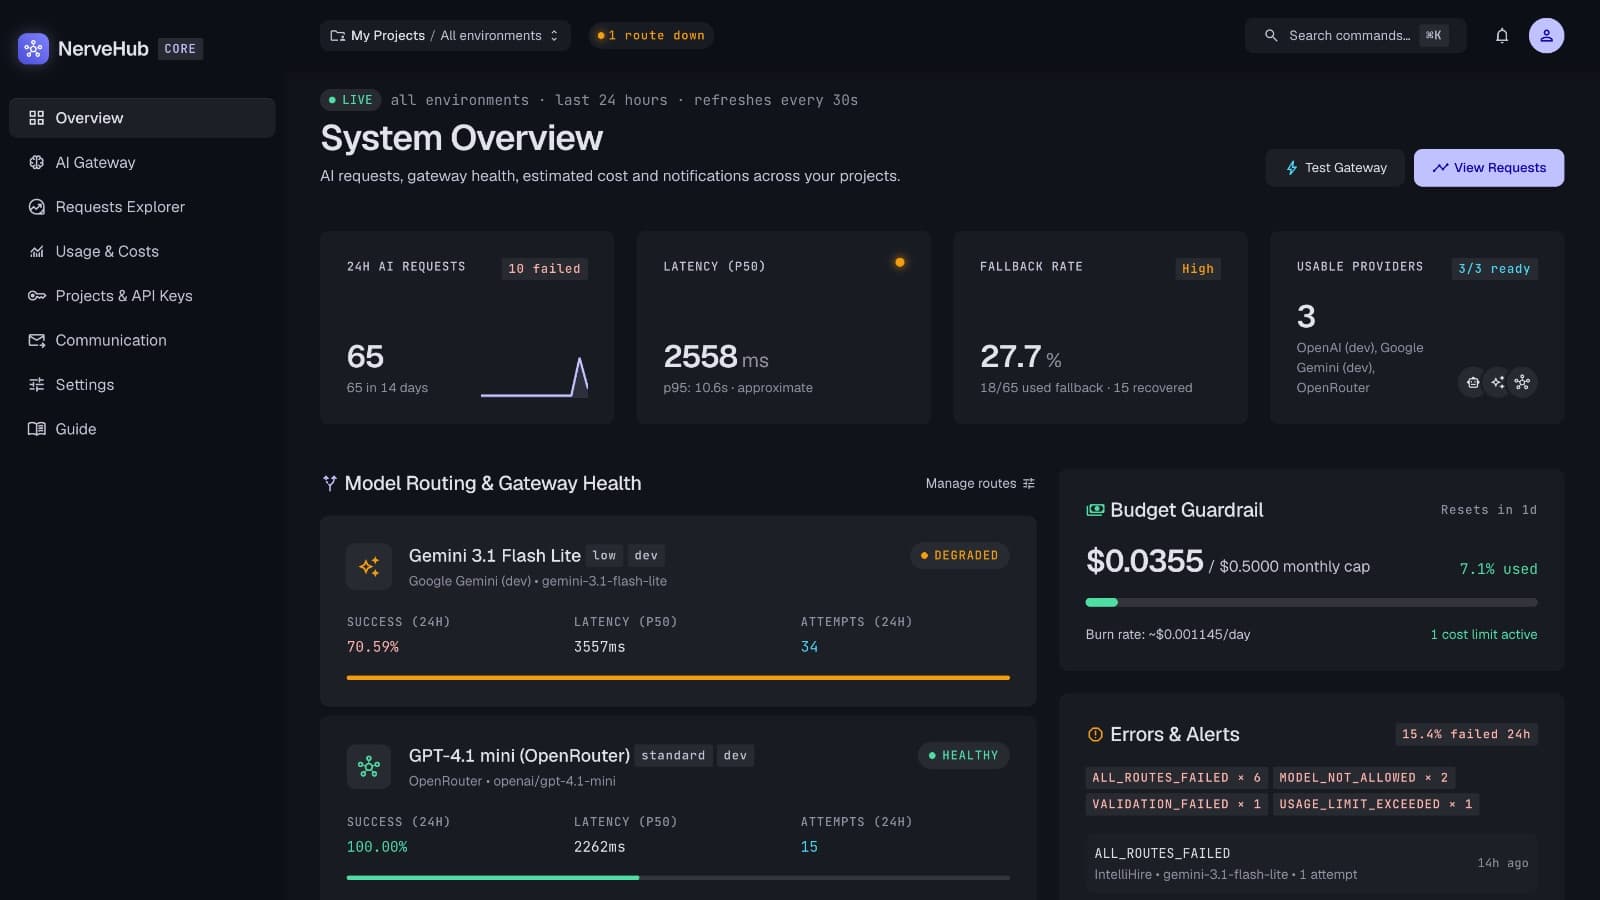
Task: Open Requests Explorer page
Action: point(142,207)
